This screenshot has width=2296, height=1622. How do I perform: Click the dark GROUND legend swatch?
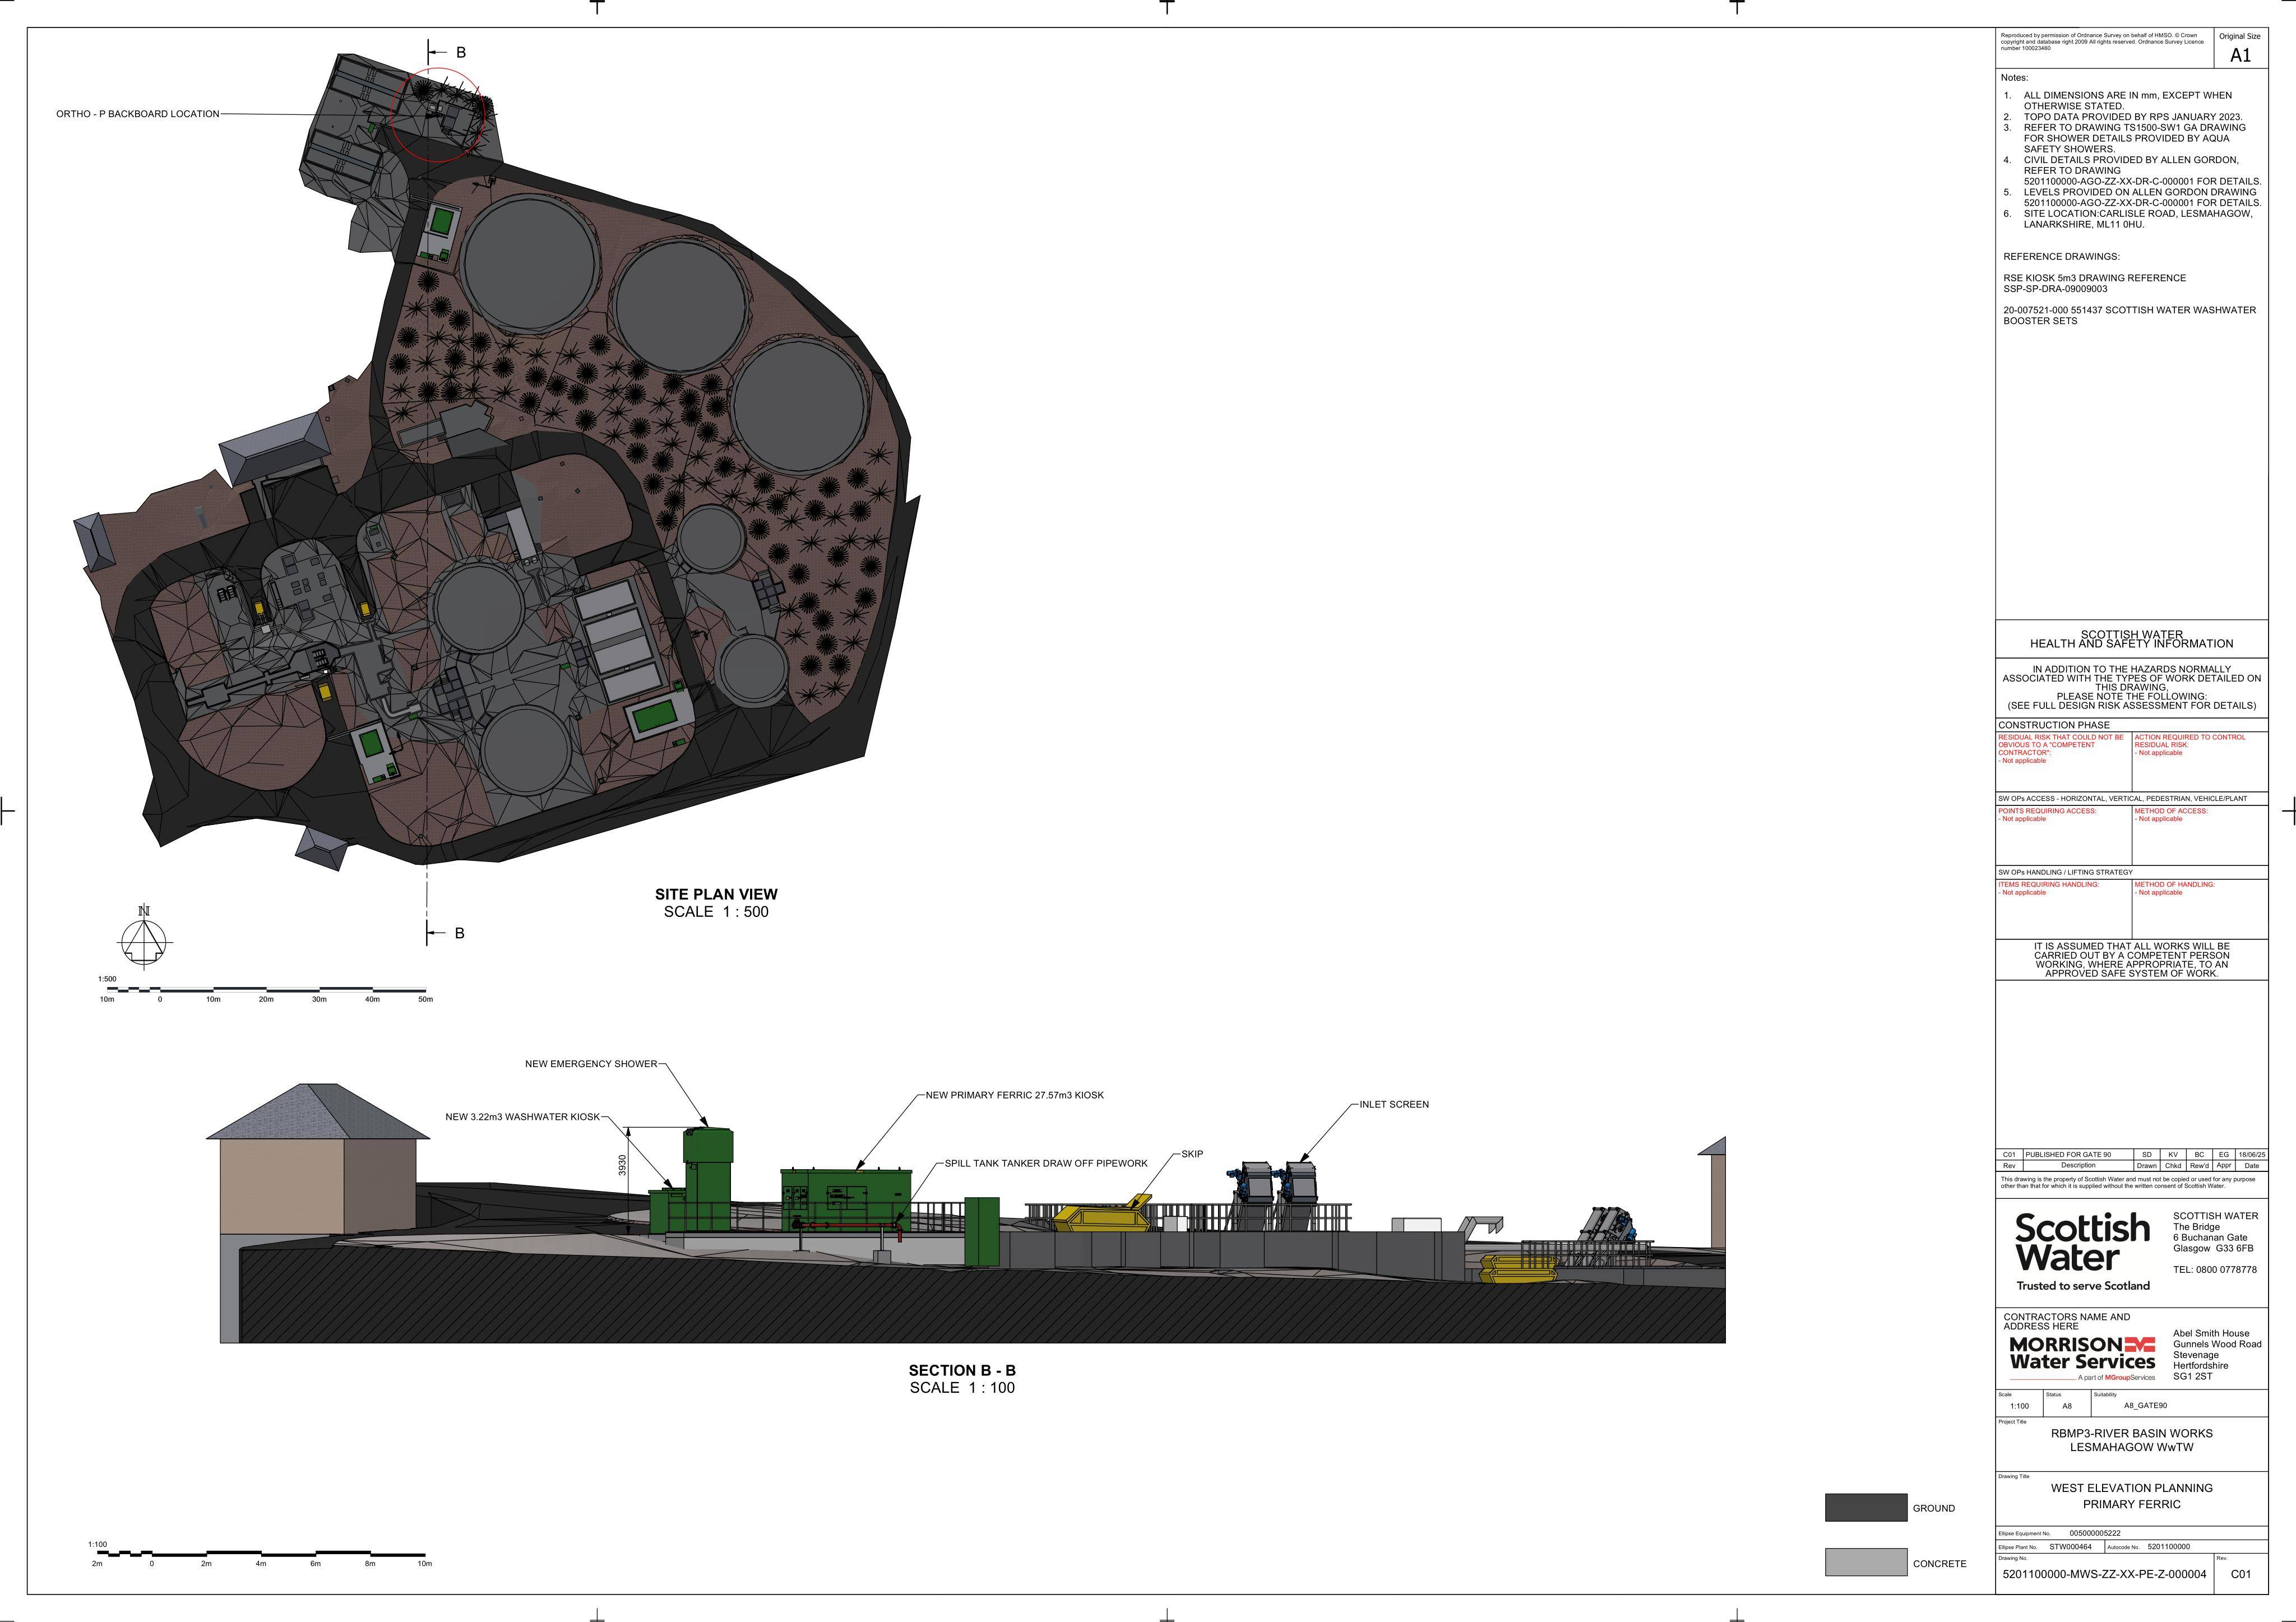coord(1865,1507)
